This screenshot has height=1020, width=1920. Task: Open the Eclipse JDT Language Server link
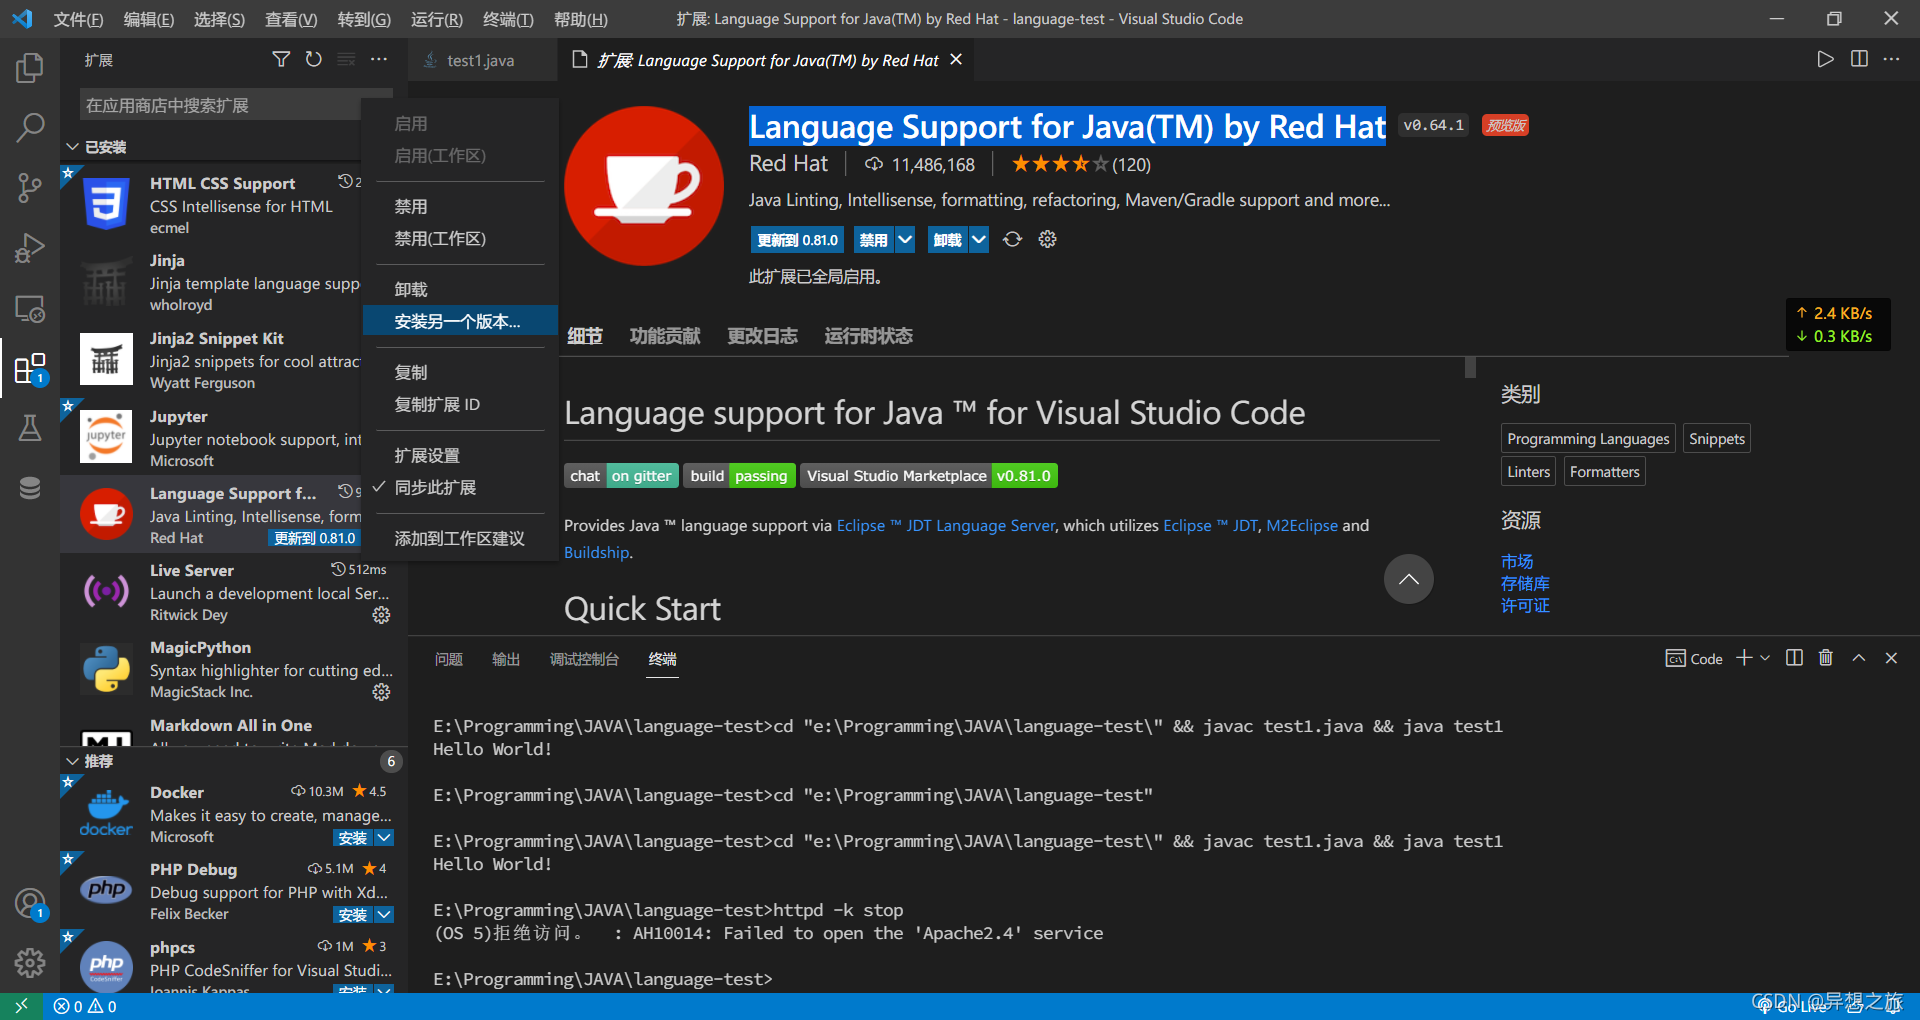945,526
